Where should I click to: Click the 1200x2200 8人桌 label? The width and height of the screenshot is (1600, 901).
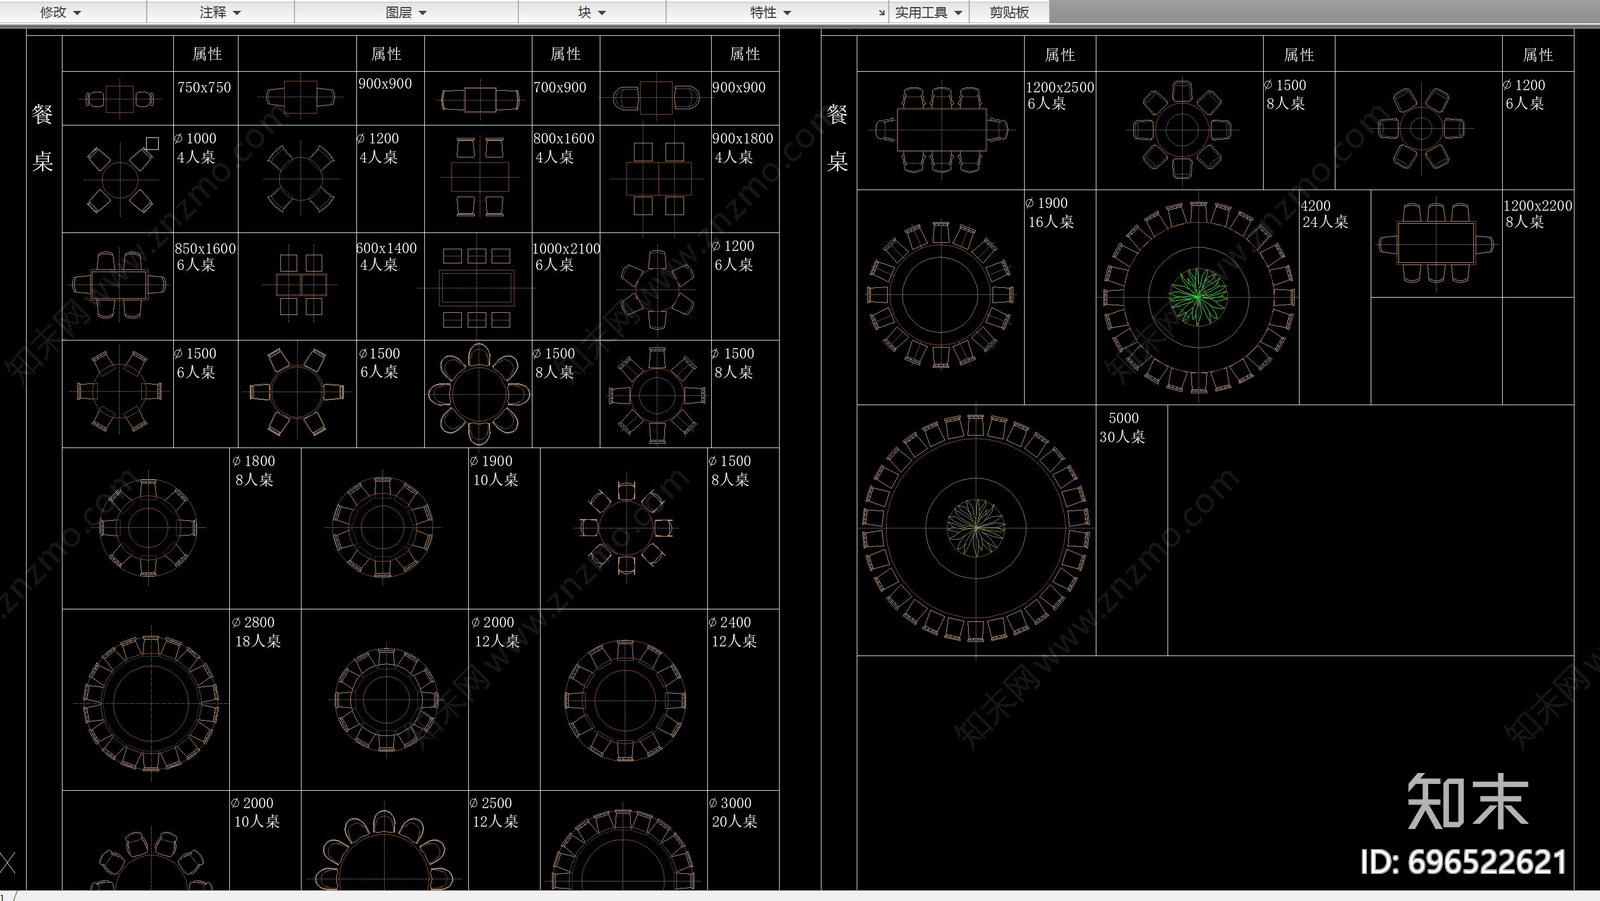[1538, 213]
